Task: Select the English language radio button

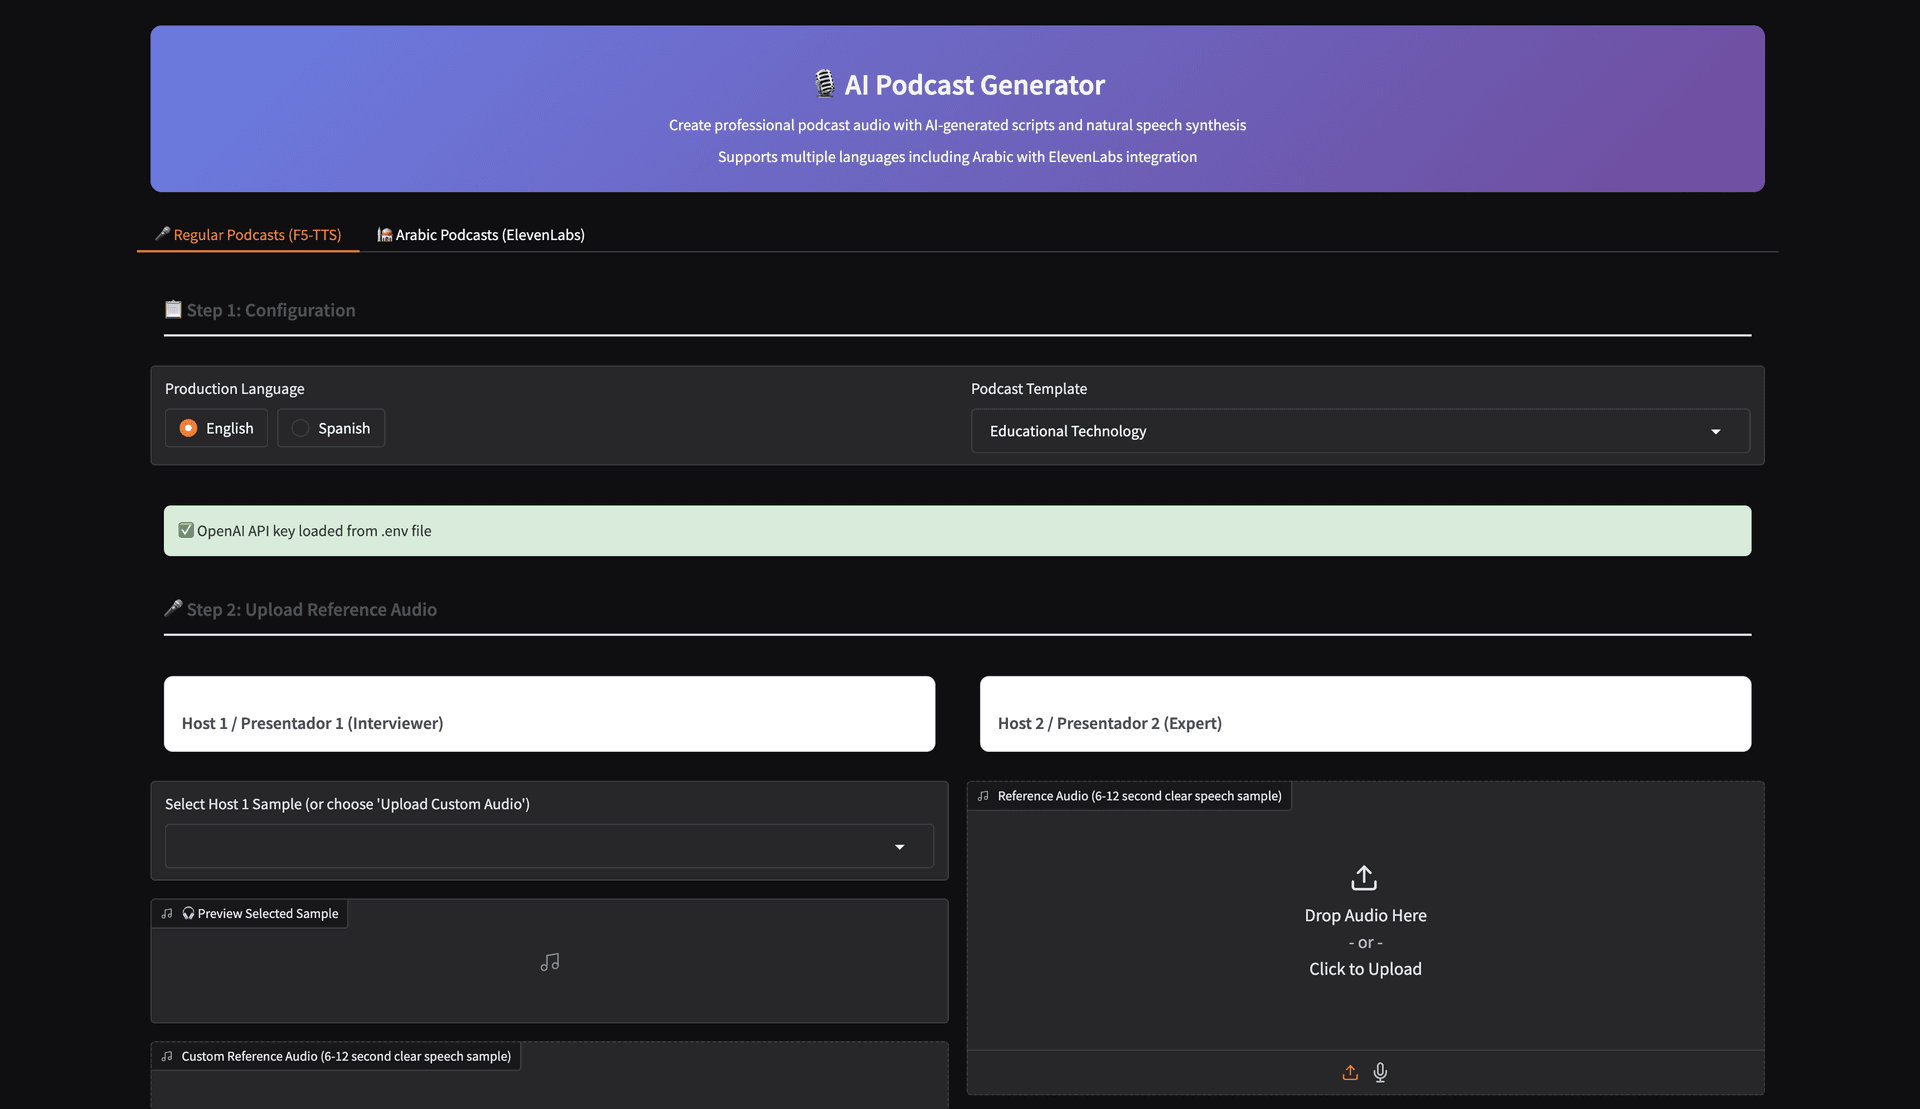Action: point(188,428)
